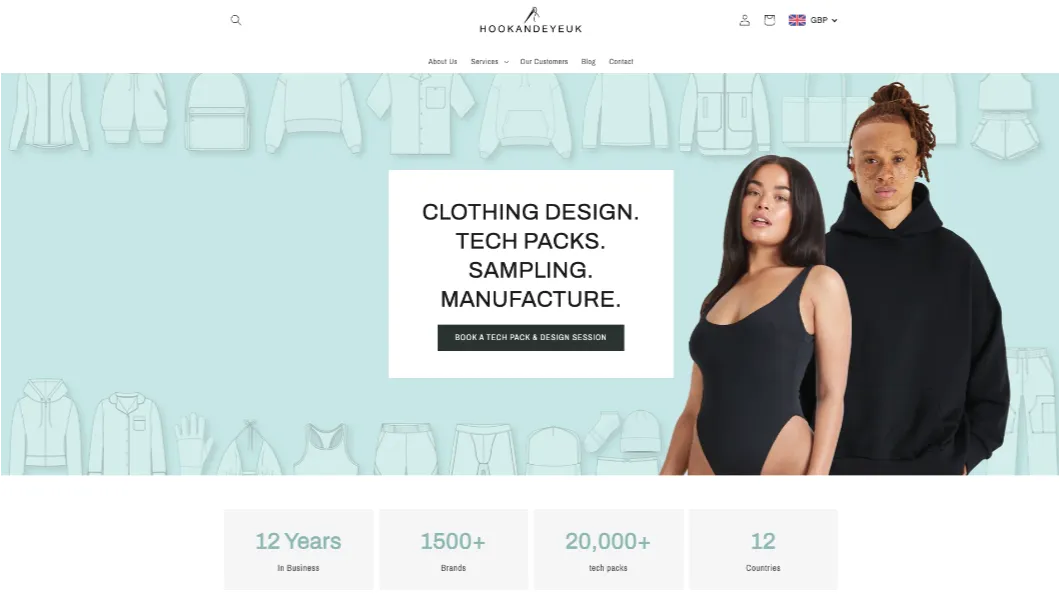The image size is (1059, 600).
Task: Open Our Customers page
Action: pyautogui.click(x=544, y=61)
